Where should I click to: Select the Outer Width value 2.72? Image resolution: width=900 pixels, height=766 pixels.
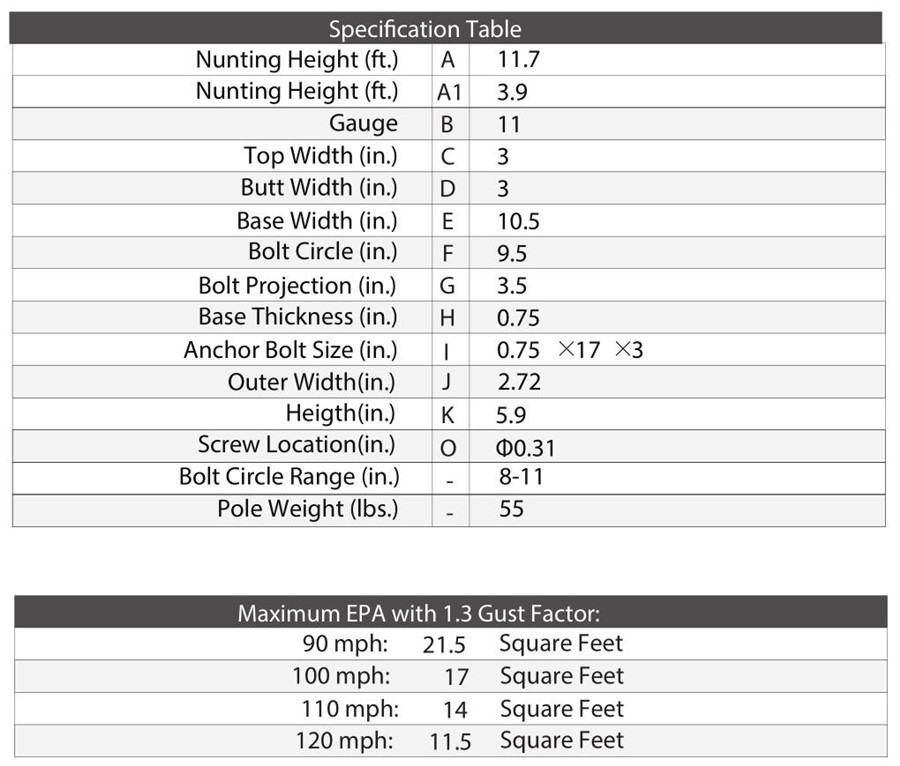[x=518, y=382]
